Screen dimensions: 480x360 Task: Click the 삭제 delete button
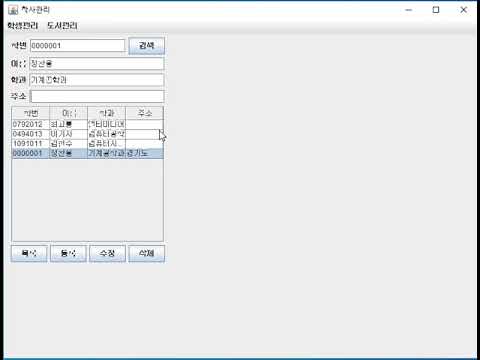[x=147, y=254]
